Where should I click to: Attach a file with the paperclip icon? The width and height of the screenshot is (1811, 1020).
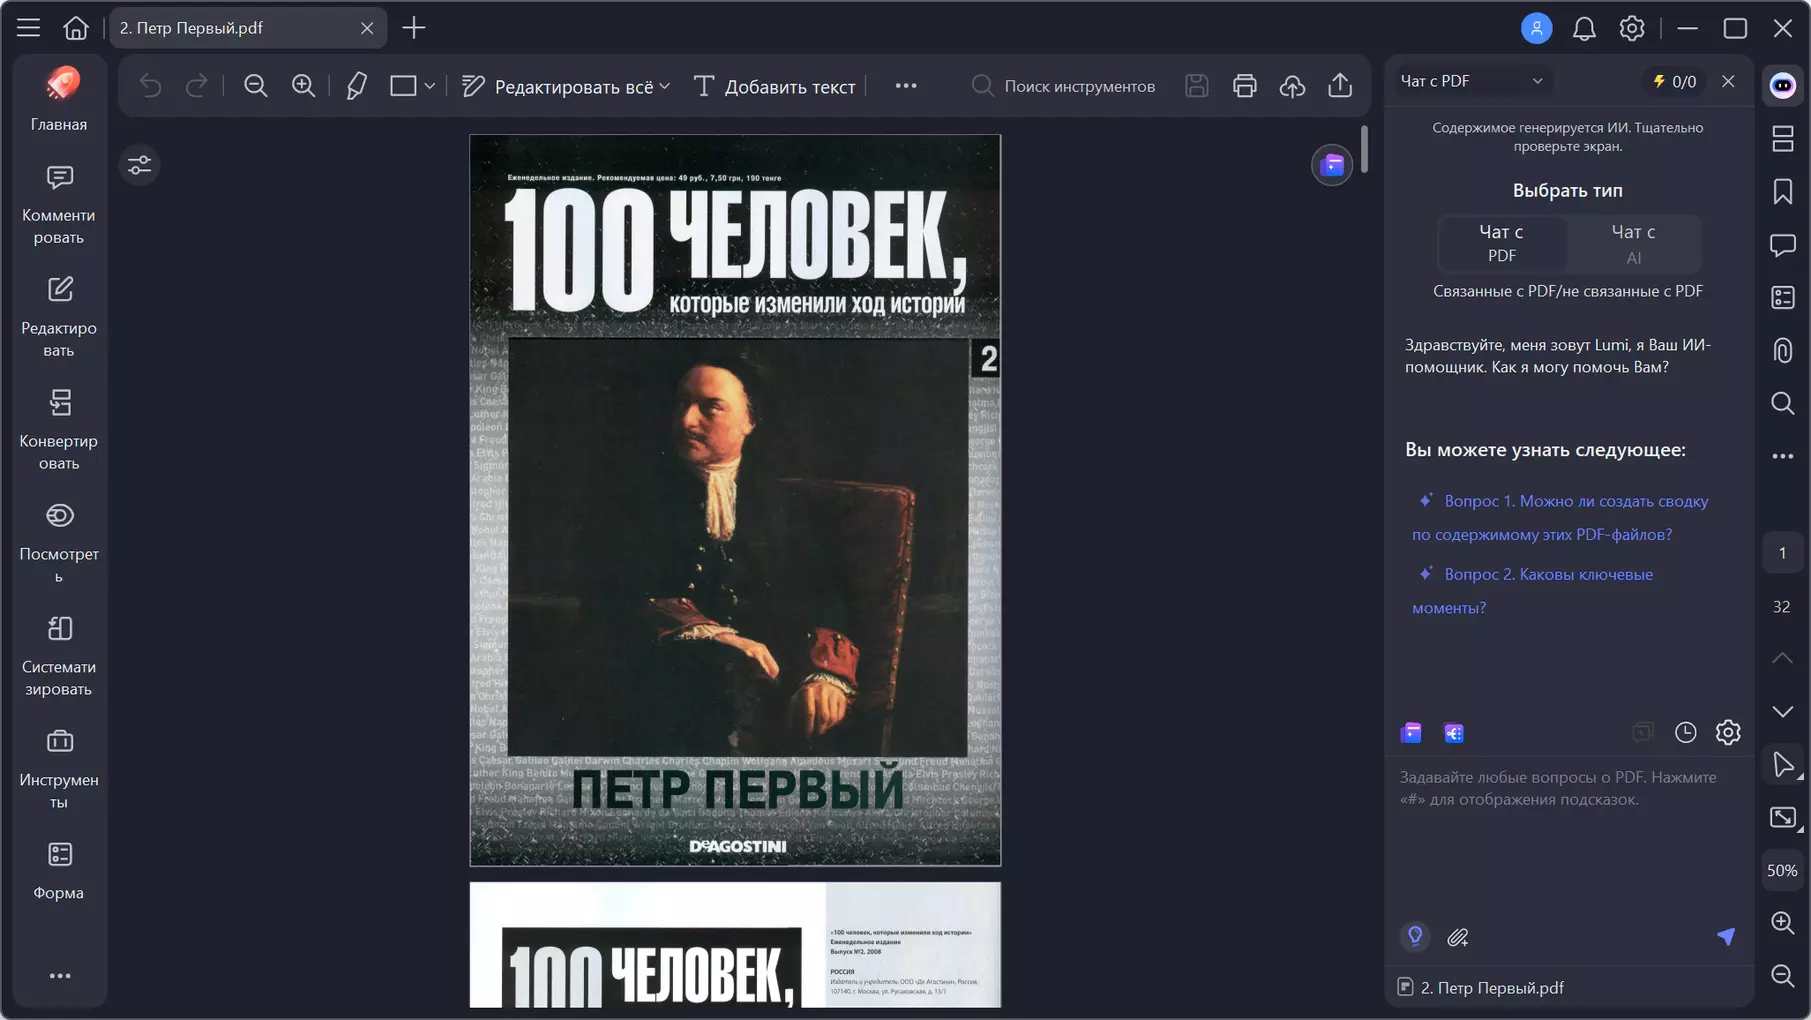pos(1458,937)
